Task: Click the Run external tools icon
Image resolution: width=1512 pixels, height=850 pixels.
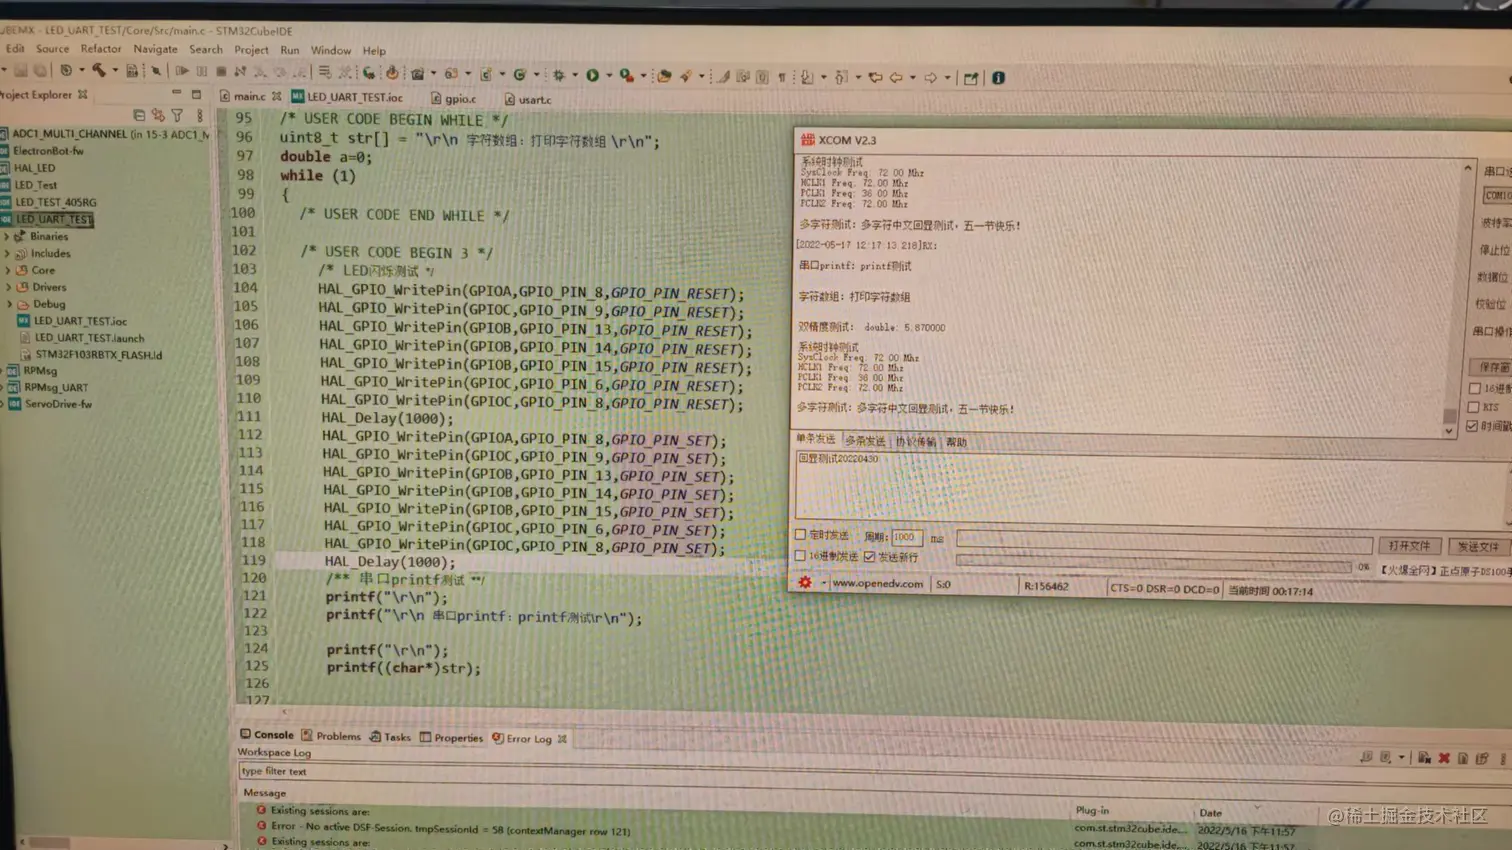Action: pyautogui.click(x=626, y=75)
